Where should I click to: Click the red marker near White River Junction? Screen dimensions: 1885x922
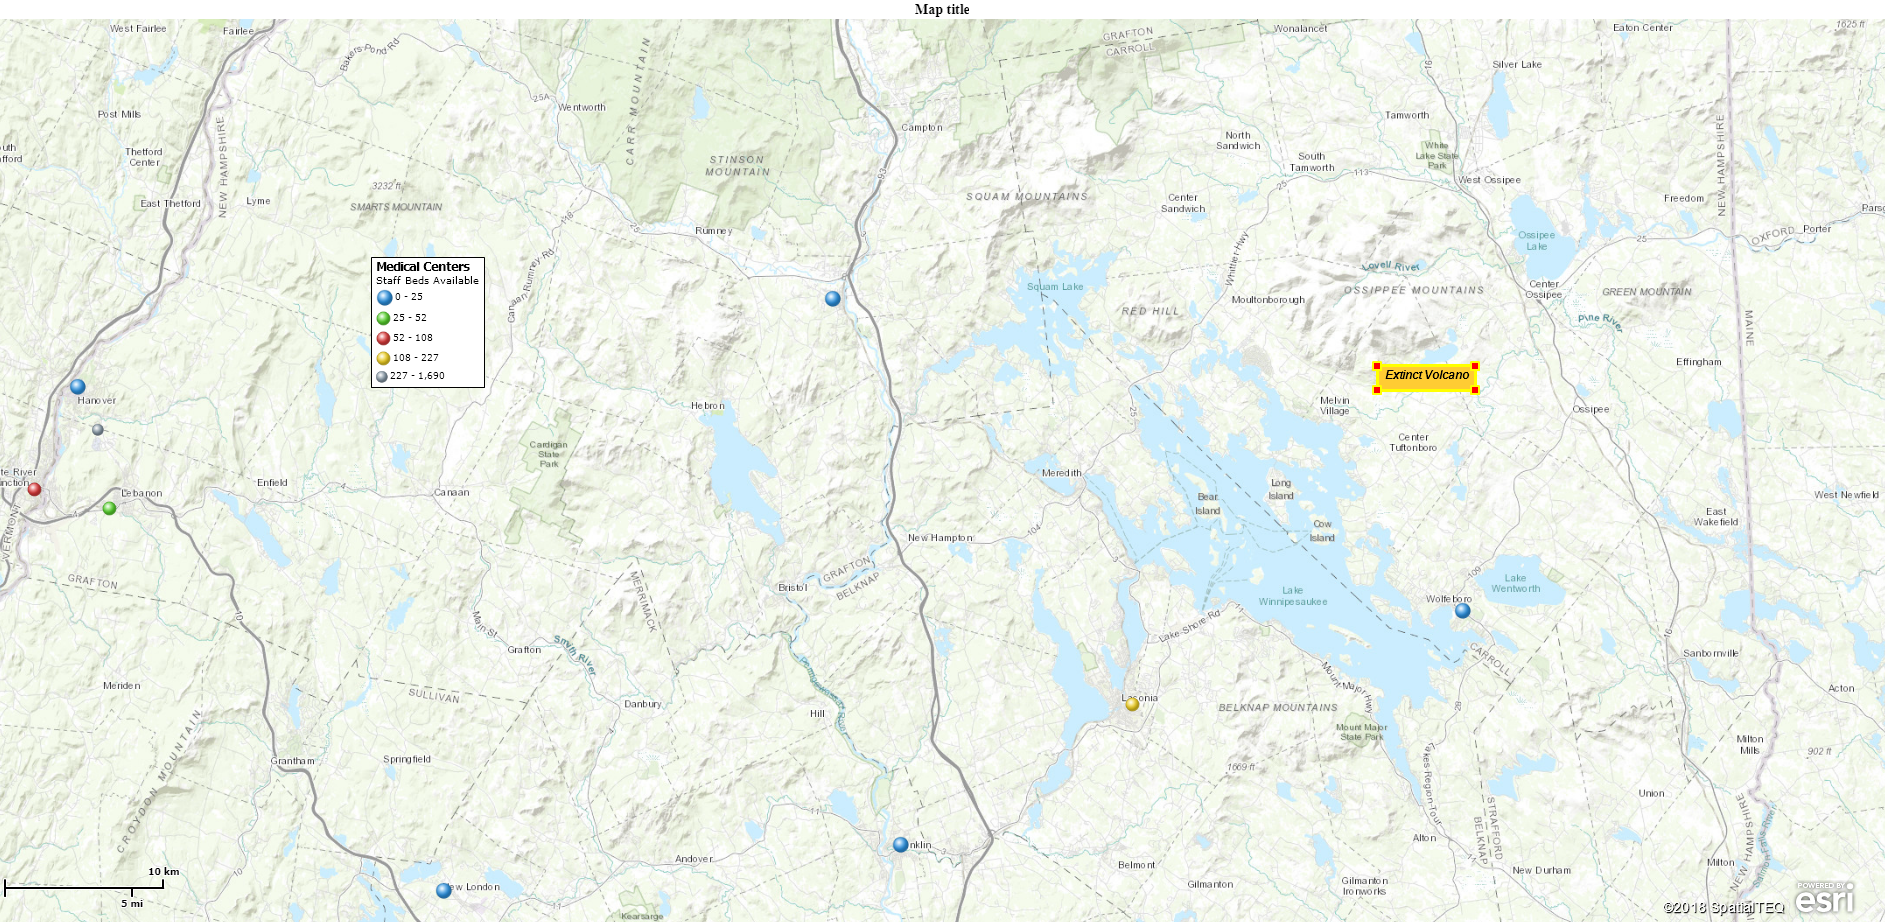tap(35, 489)
